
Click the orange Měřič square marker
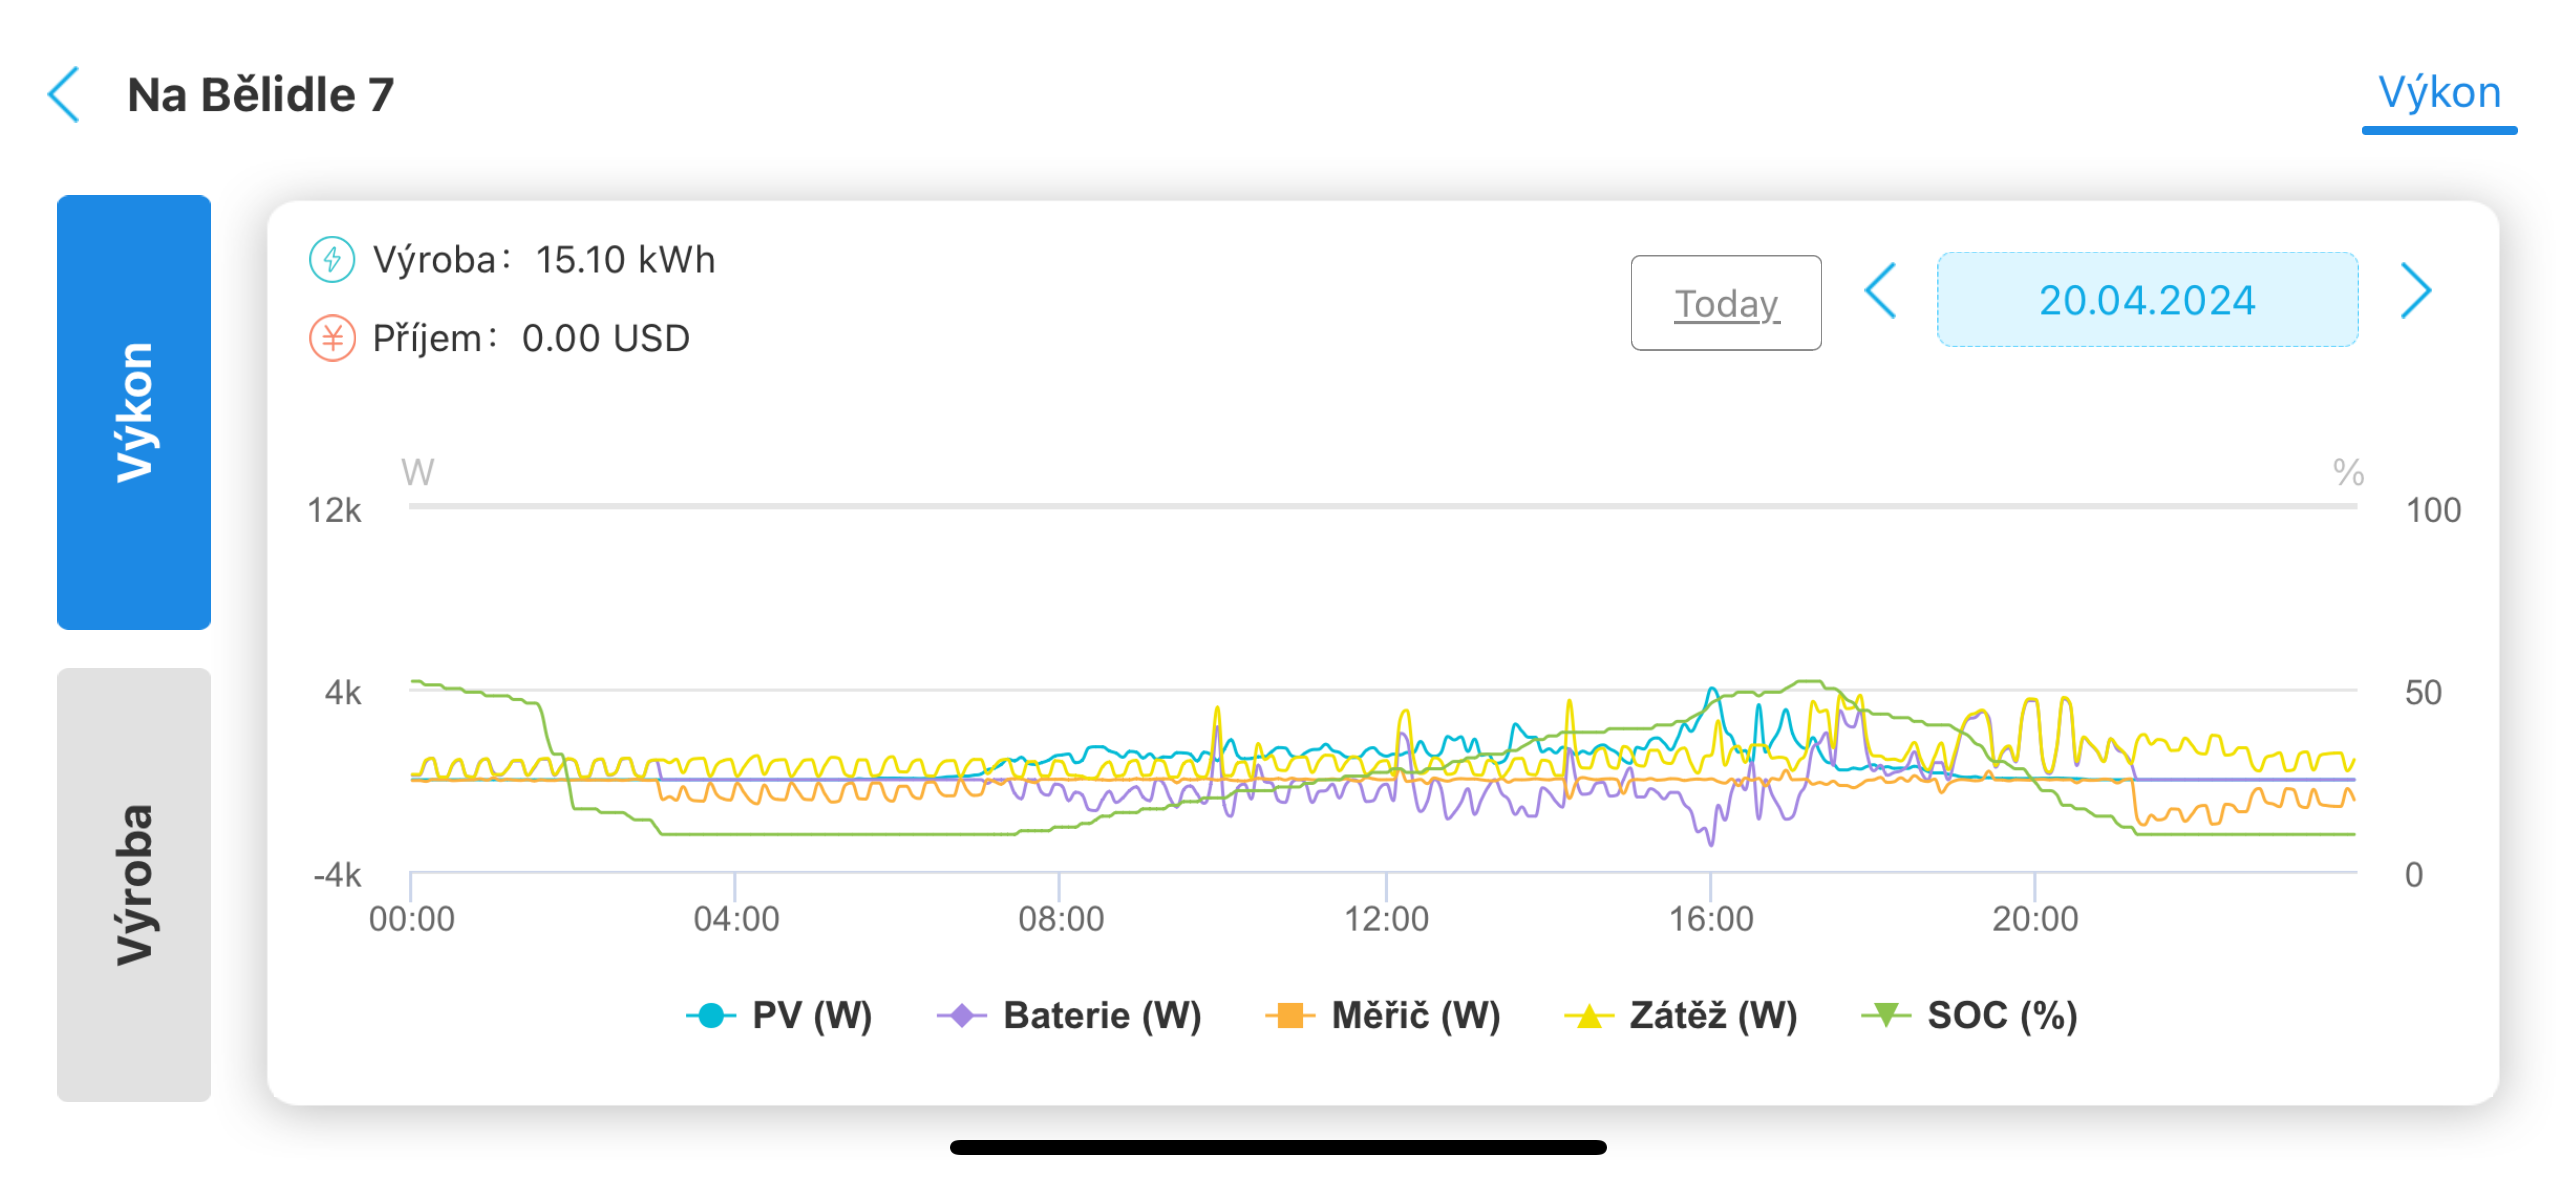tap(1289, 1015)
